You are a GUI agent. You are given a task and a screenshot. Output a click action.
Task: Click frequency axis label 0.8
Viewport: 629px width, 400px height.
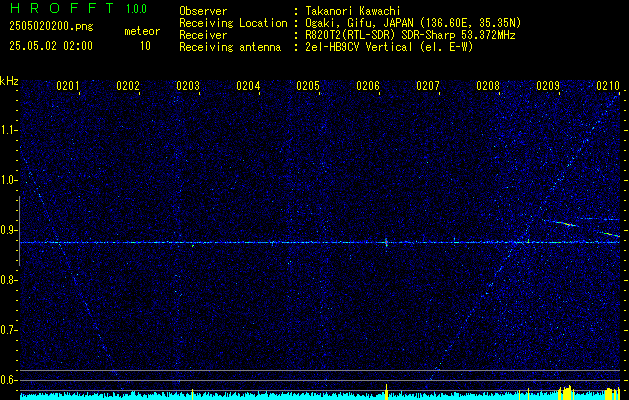[7, 280]
